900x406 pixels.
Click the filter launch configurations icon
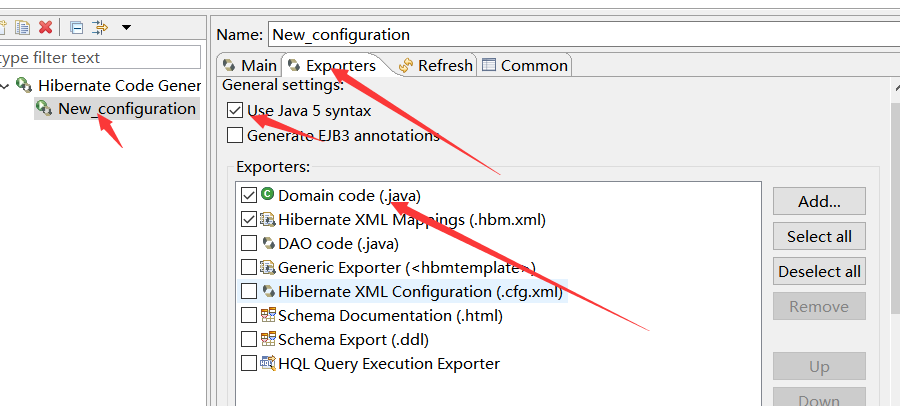tap(100, 27)
